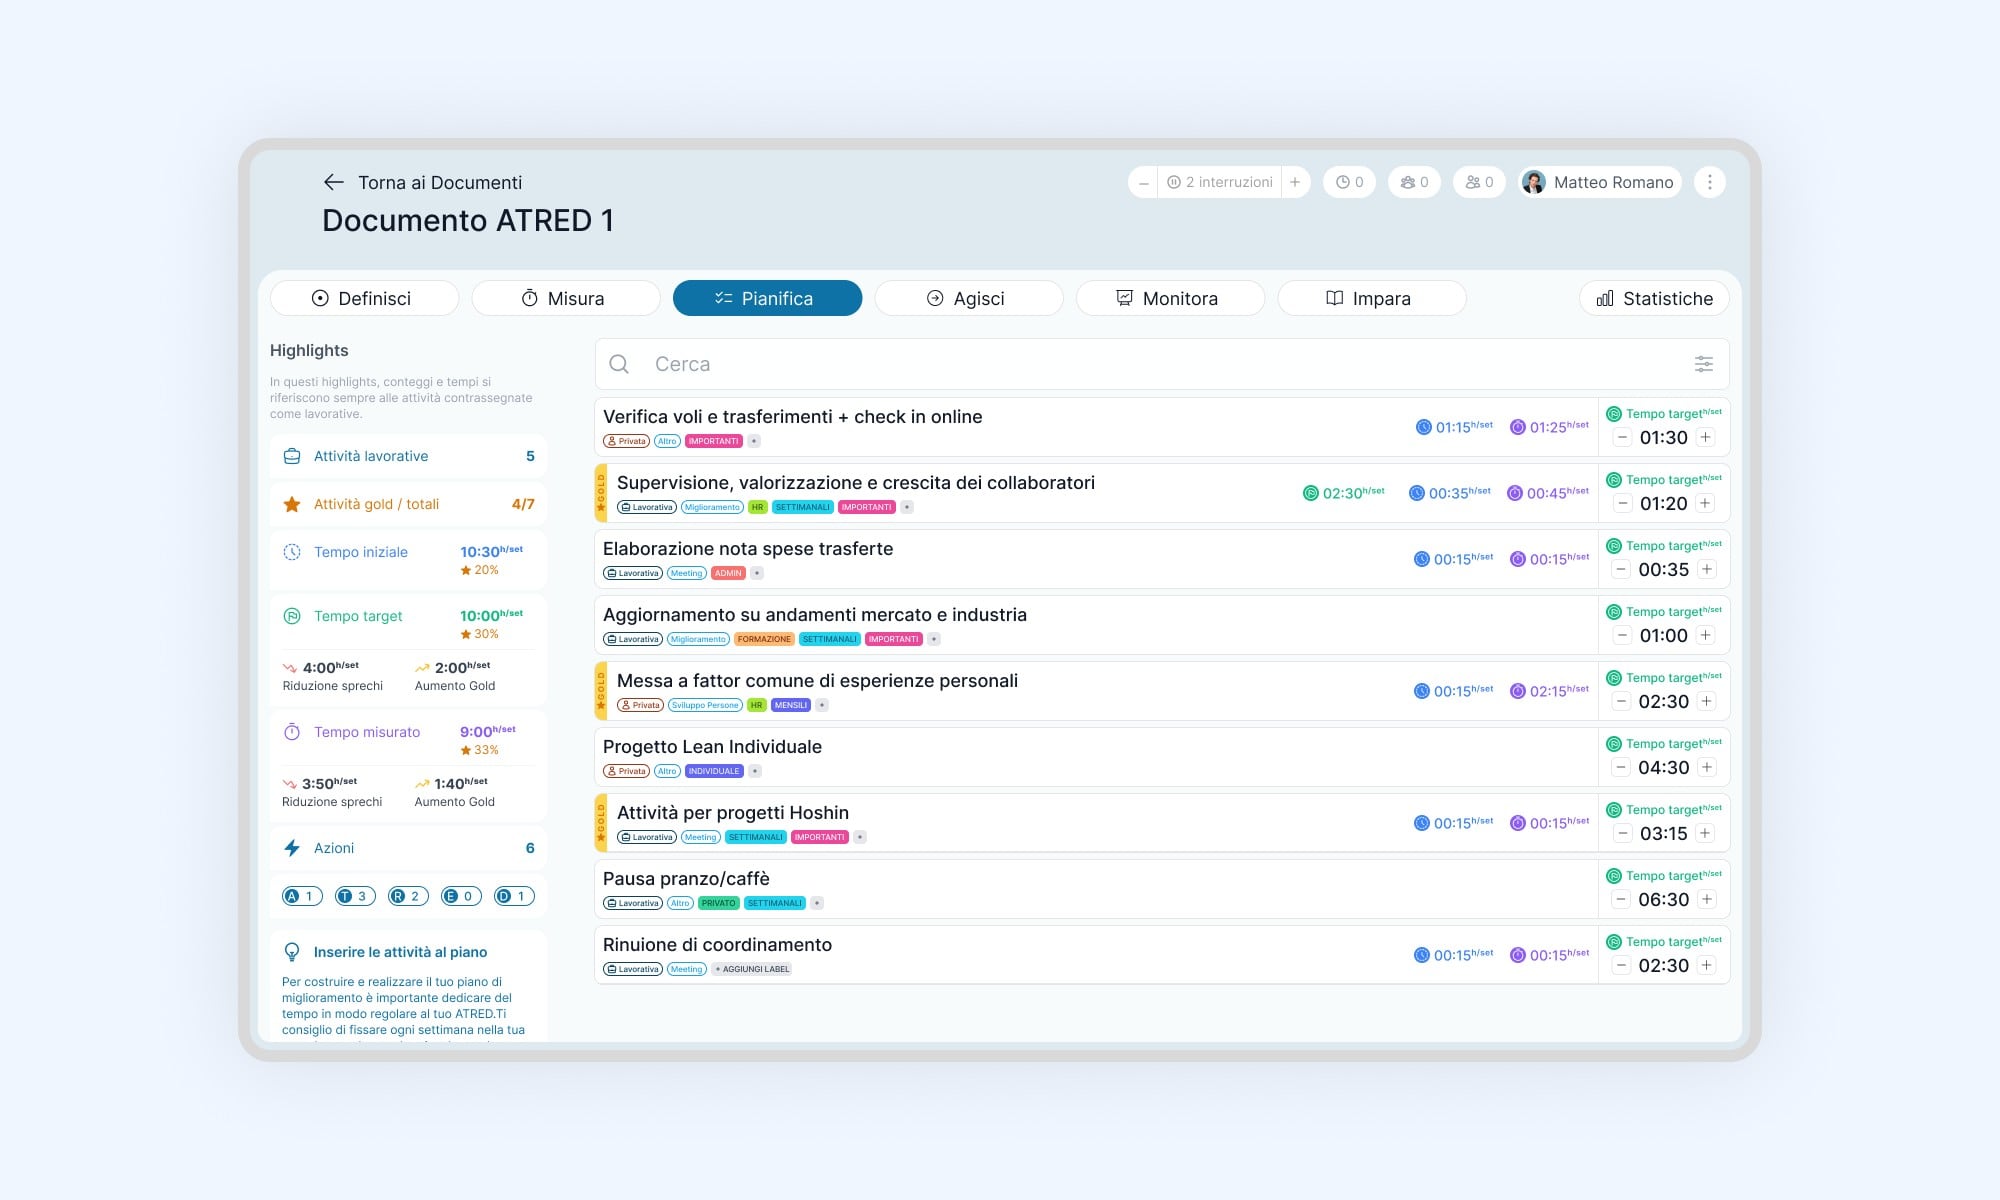
Task: Click Aggiungi Label on Rinuione di coordinamento
Action: point(752,969)
